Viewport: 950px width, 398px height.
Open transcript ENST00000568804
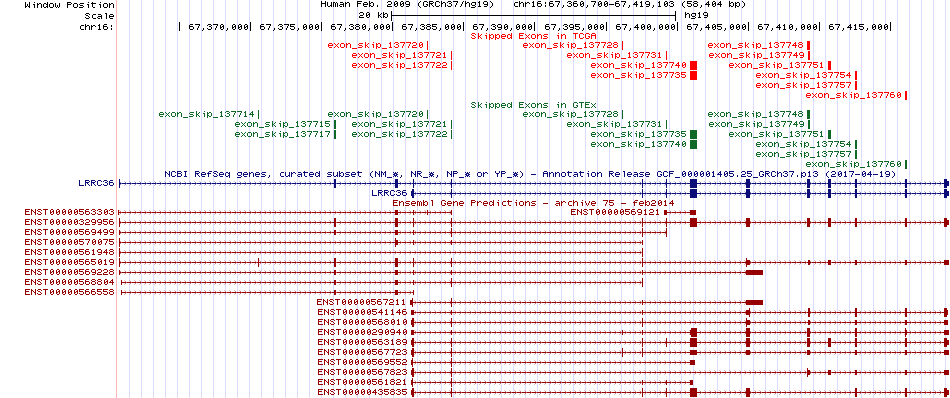(69, 282)
